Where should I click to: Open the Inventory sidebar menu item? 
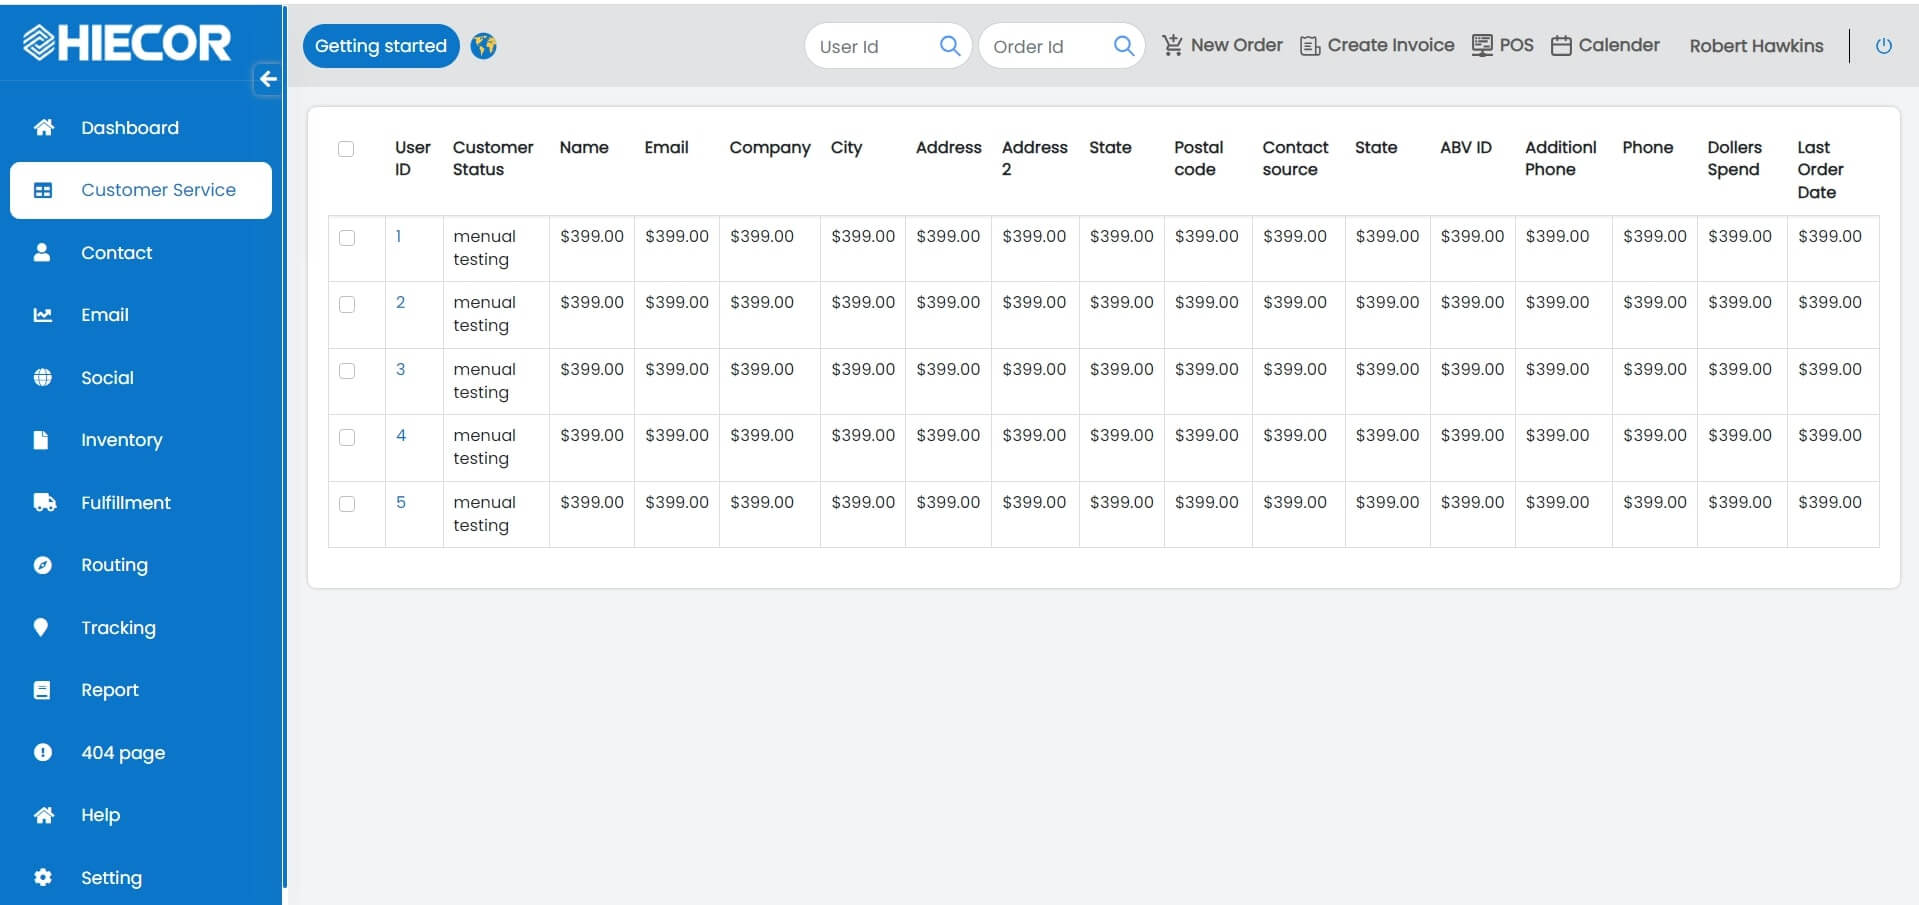tap(121, 440)
